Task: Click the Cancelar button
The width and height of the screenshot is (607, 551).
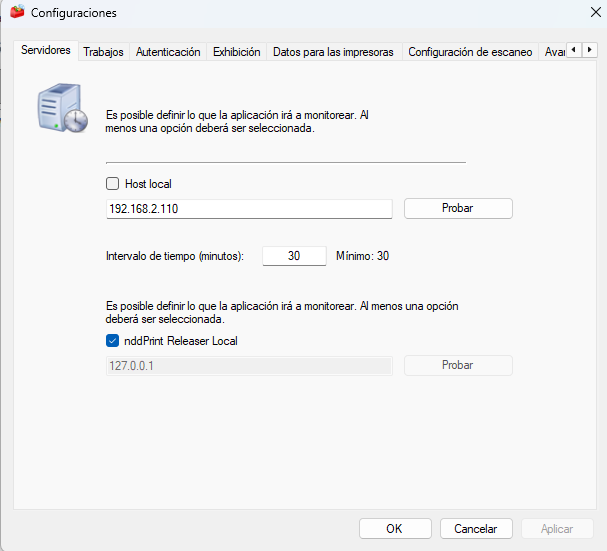Action: [476, 529]
